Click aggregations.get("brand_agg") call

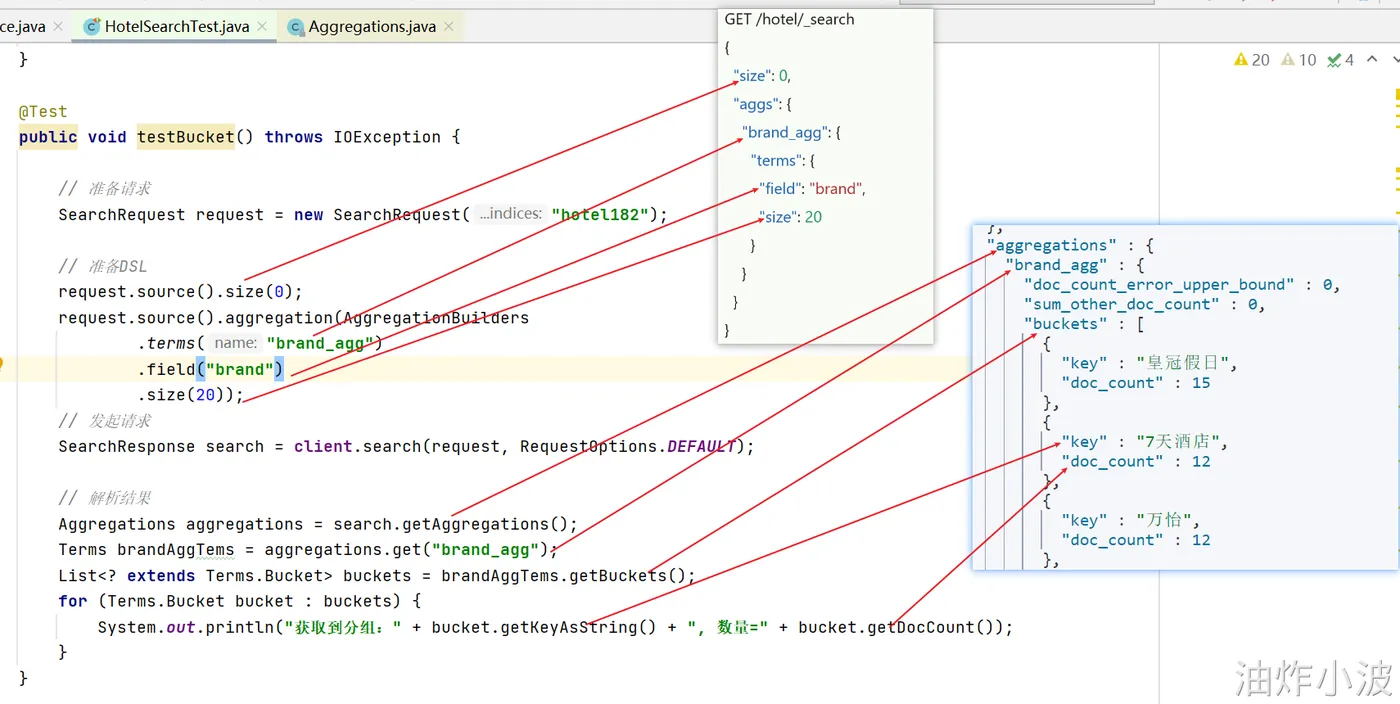(x=406, y=550)
